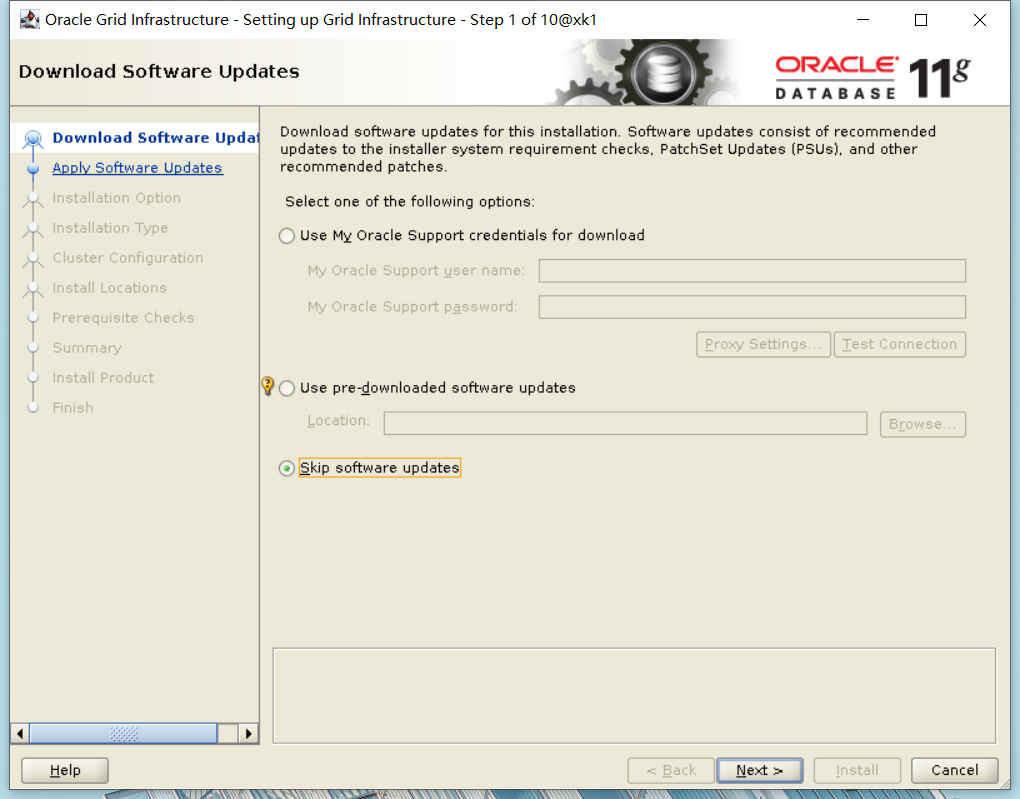
Task: Click Browse button for update location
Action: click(x=922, y=424)
